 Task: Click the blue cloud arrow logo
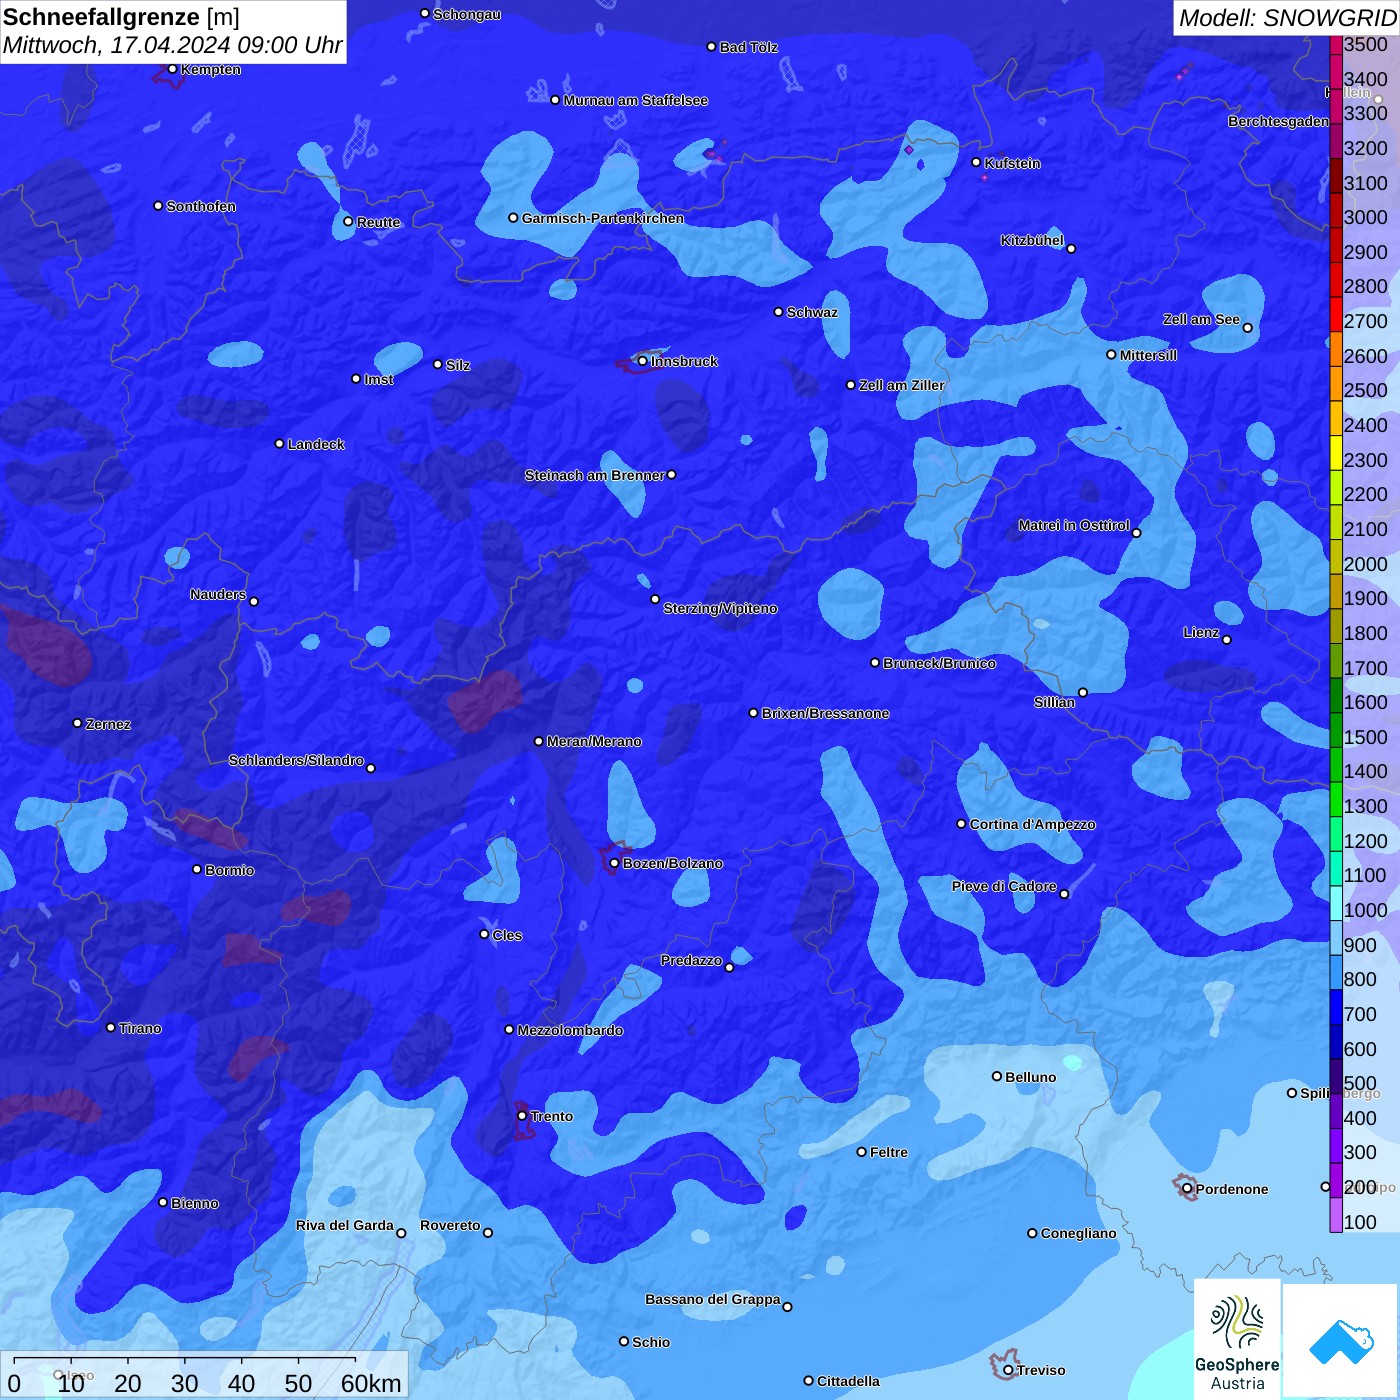pos(1341,1342)
